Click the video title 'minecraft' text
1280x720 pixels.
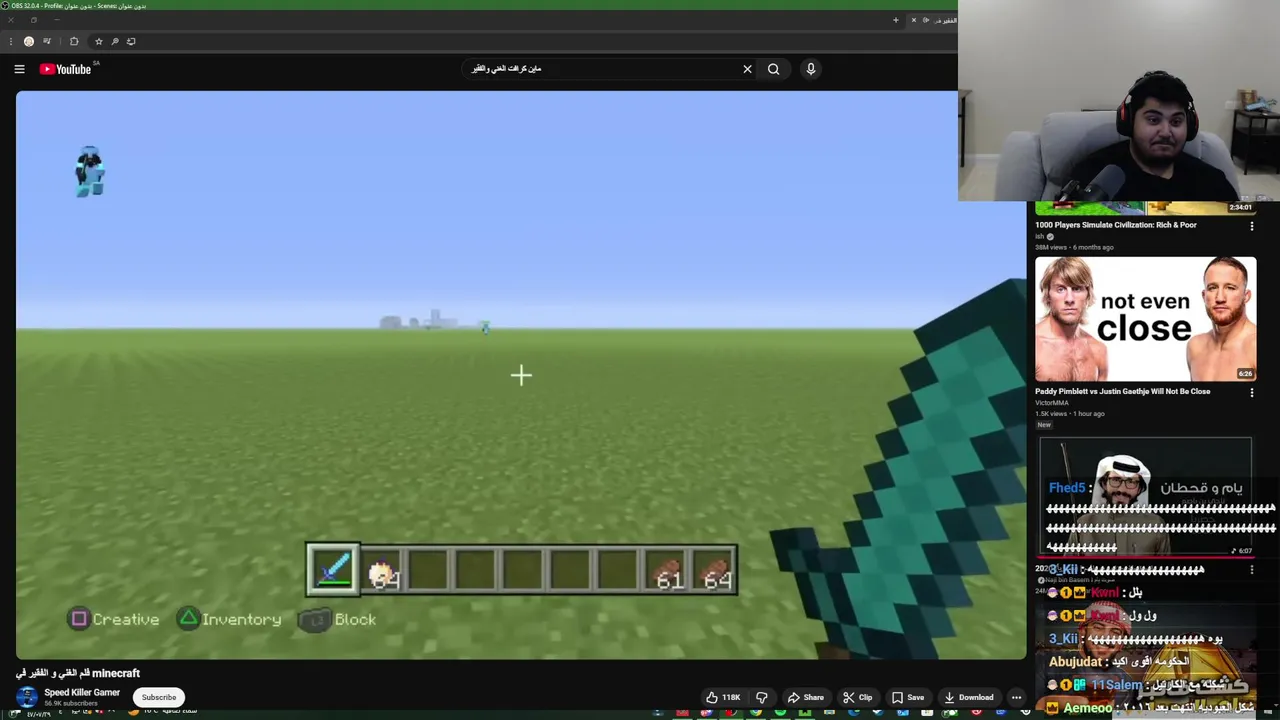pyautogui.click(x=116, y=673)
